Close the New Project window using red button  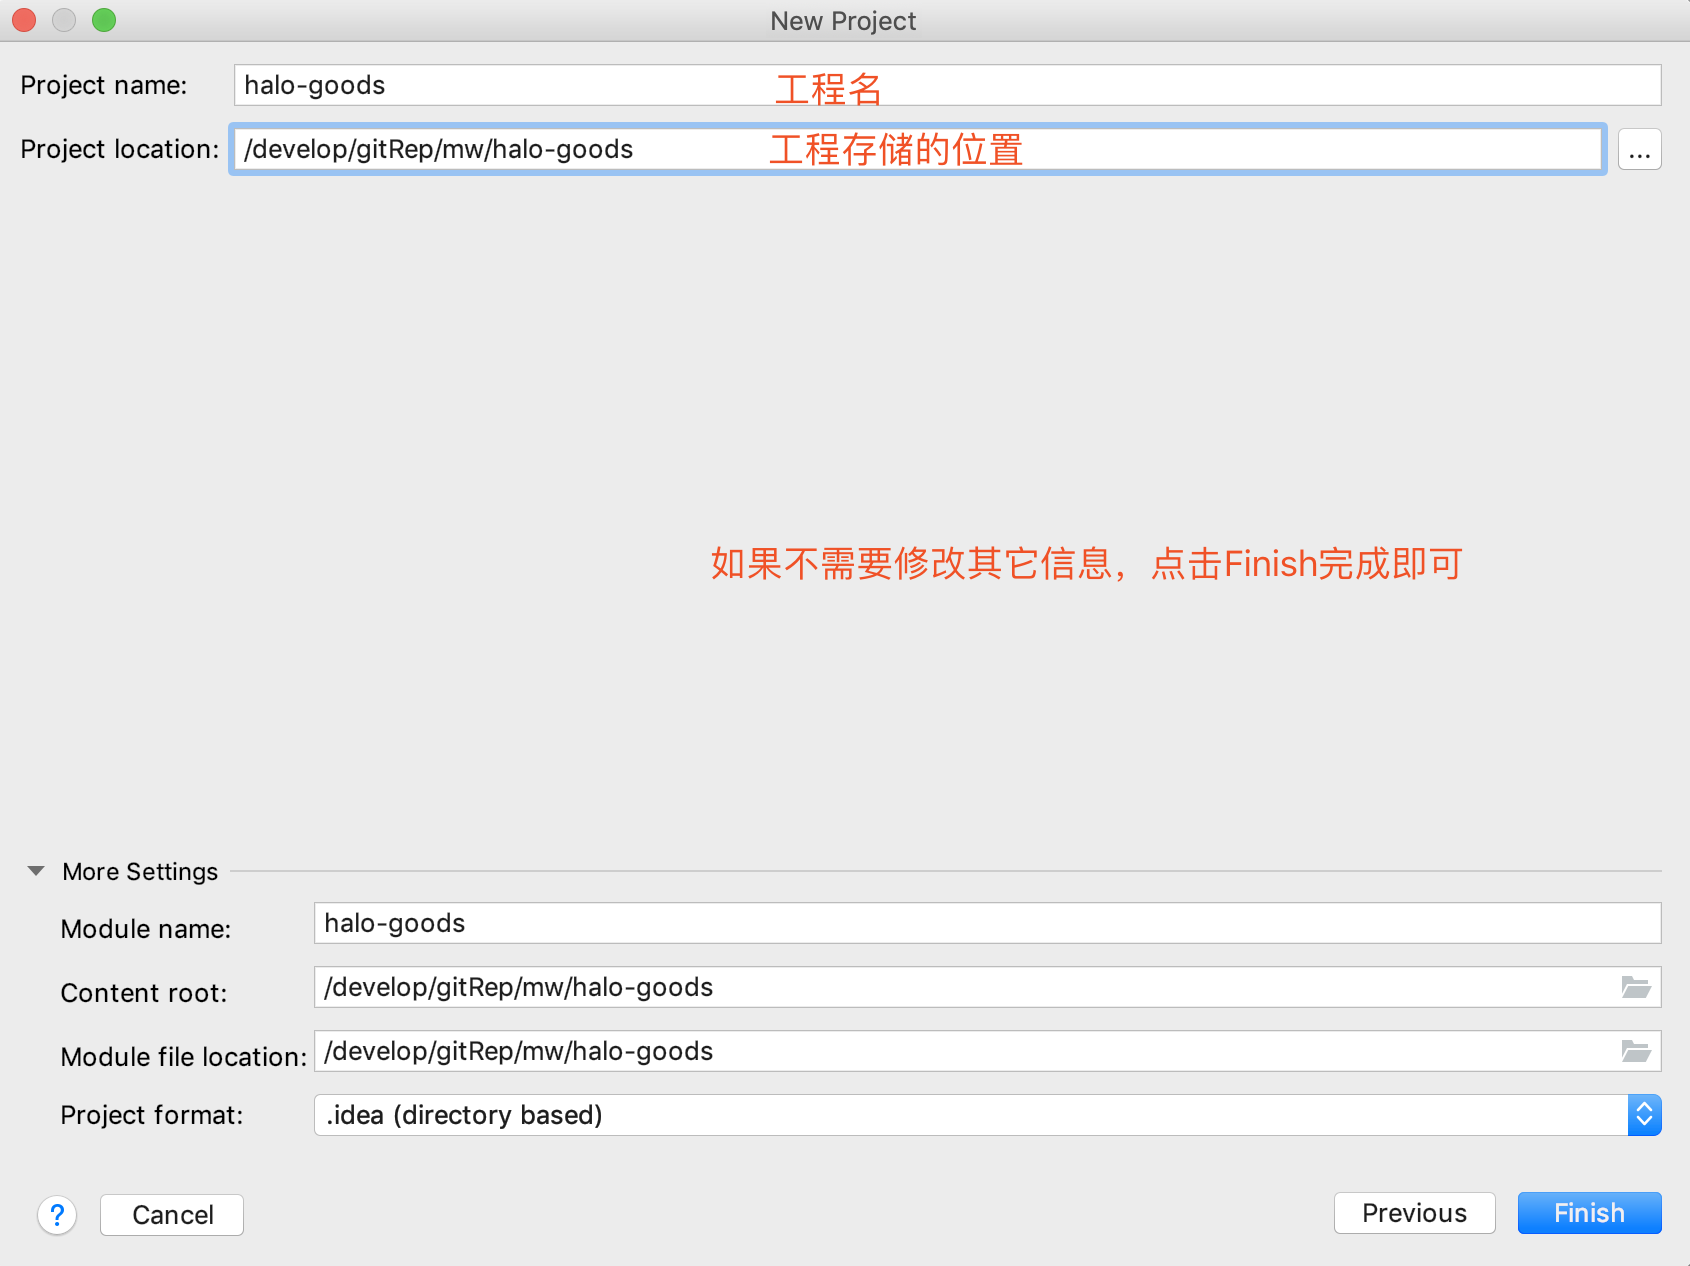pyautogui.click(x=24, y=20)
